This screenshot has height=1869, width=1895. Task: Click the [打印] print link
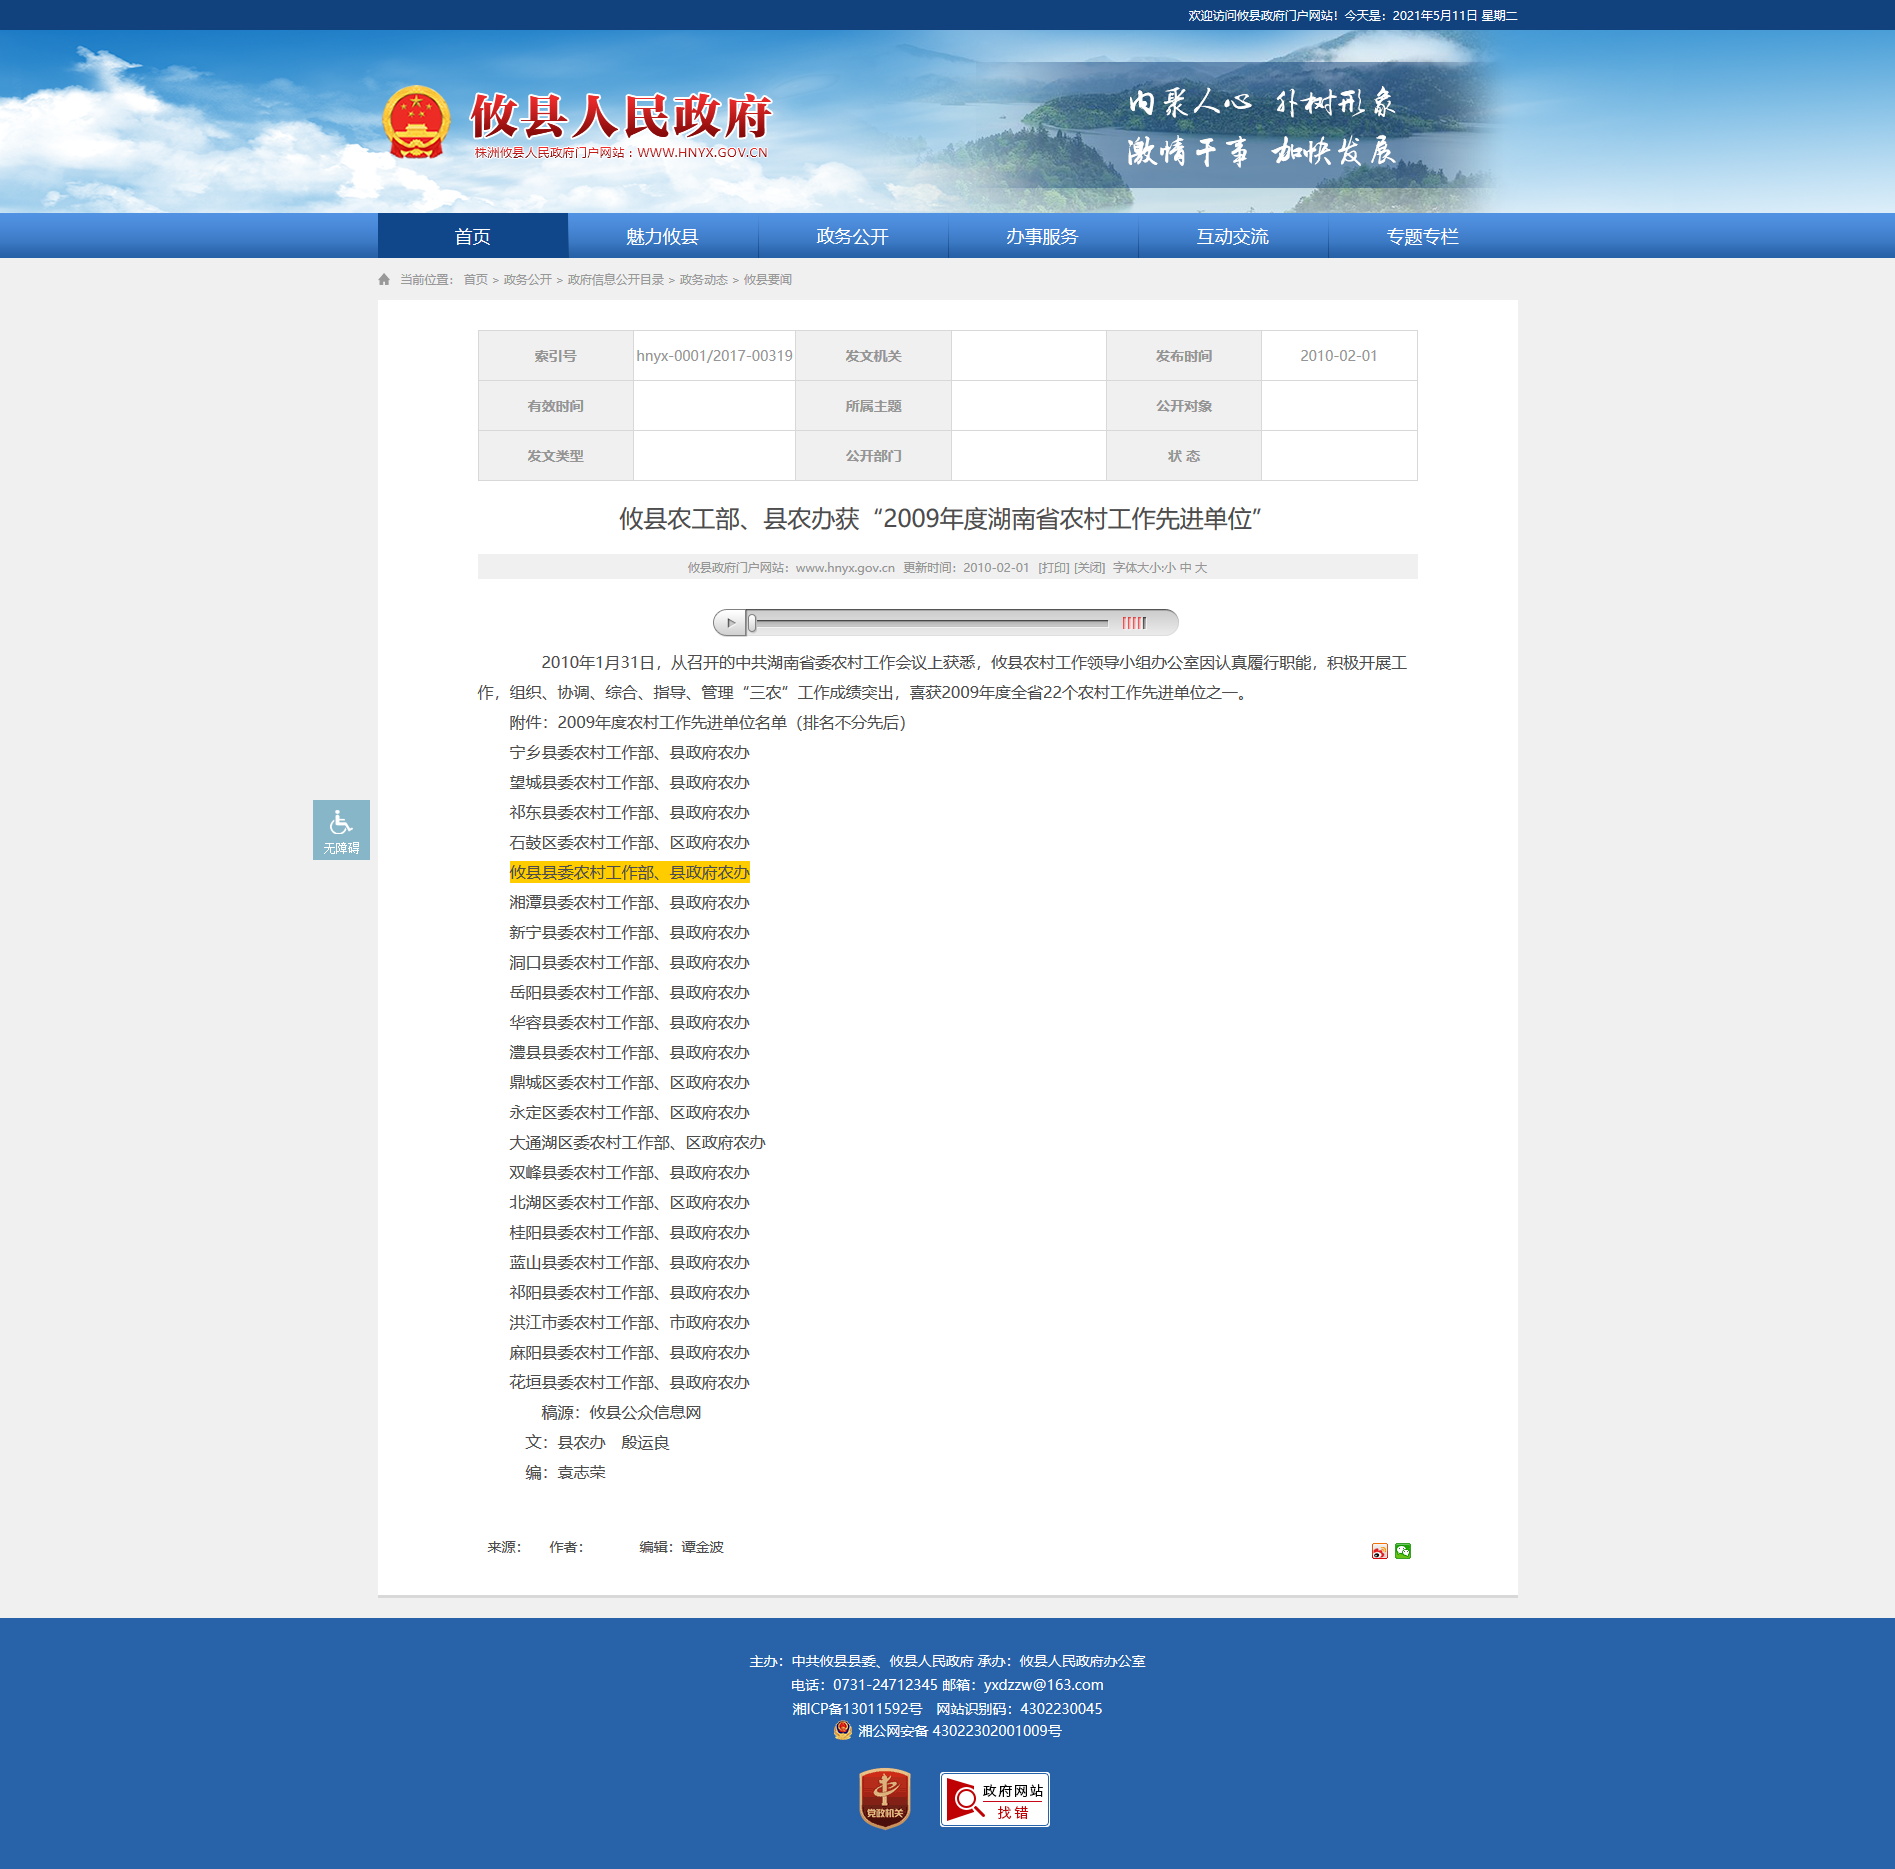[x=1053, y=568]
